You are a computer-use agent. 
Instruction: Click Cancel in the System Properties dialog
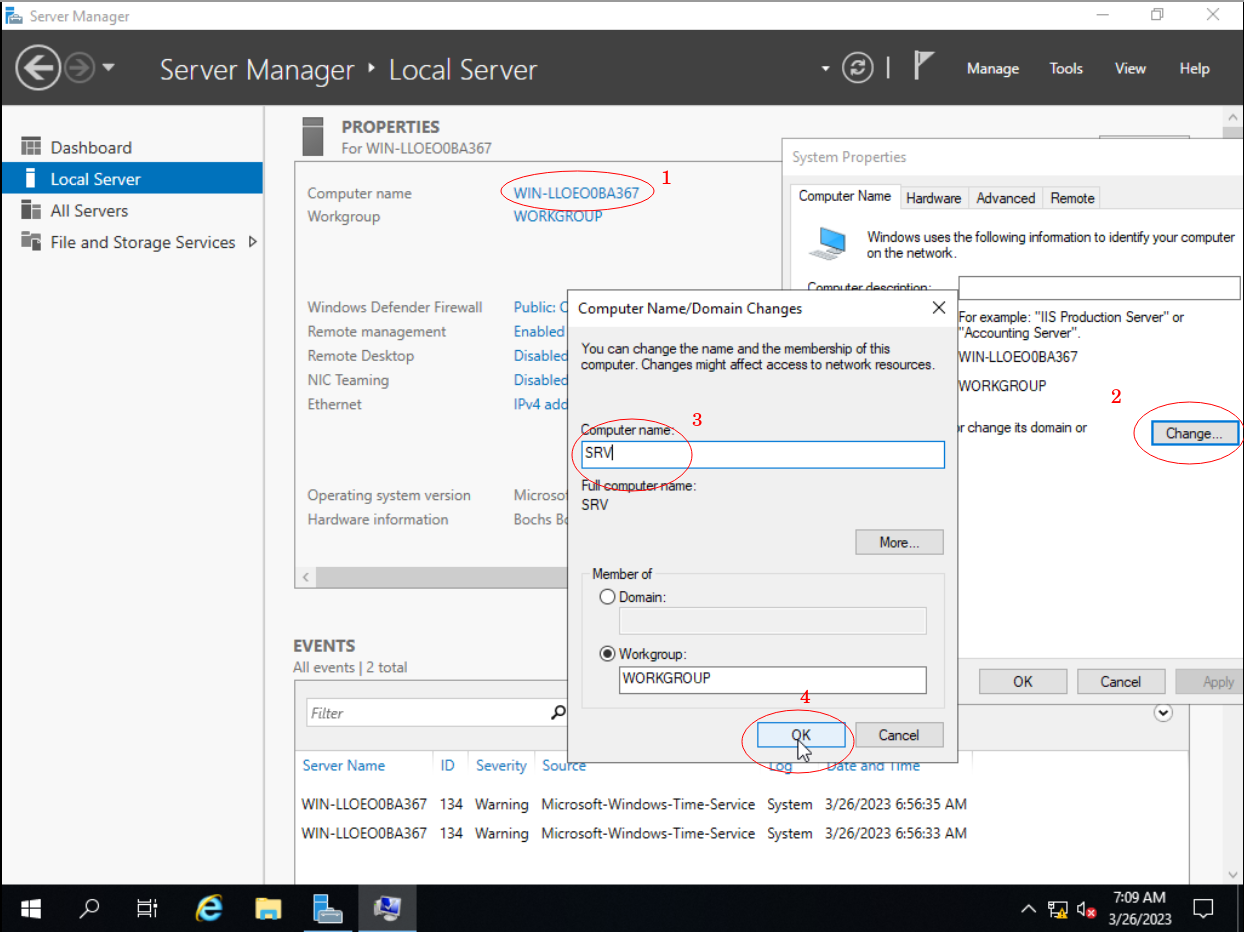coord(1121,681)
